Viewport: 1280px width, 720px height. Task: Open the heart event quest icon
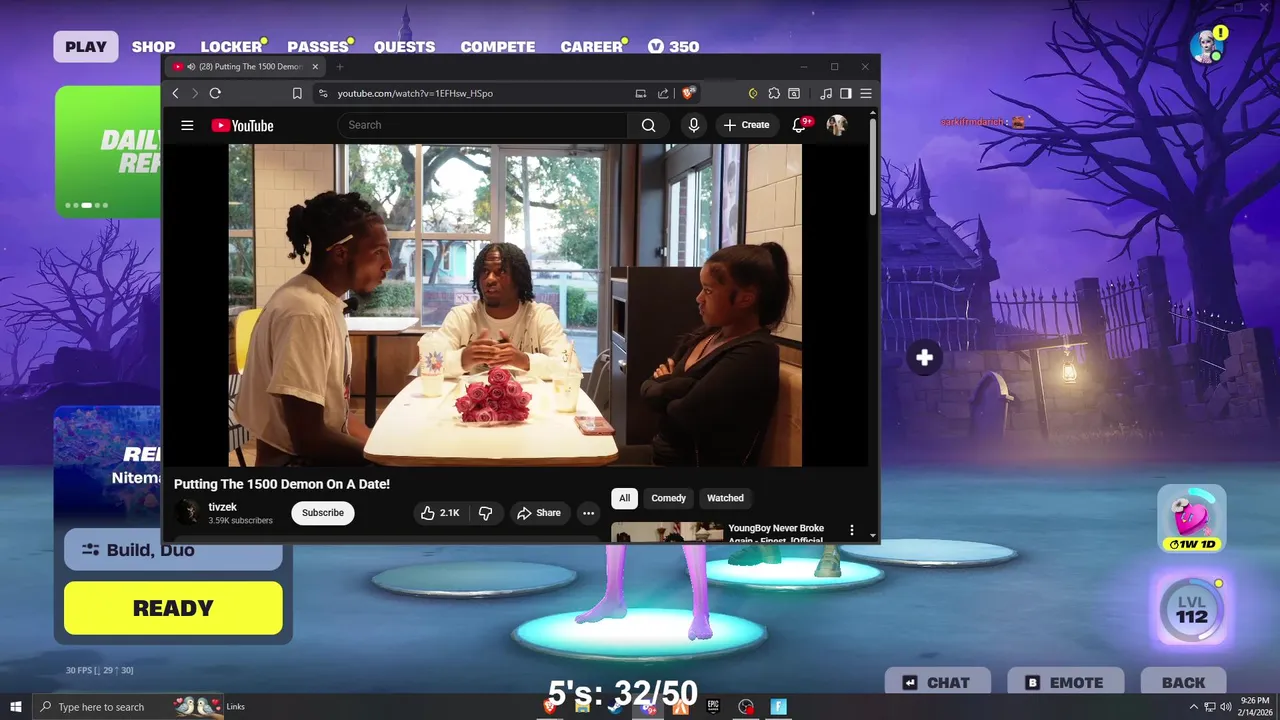point(1192,517)
